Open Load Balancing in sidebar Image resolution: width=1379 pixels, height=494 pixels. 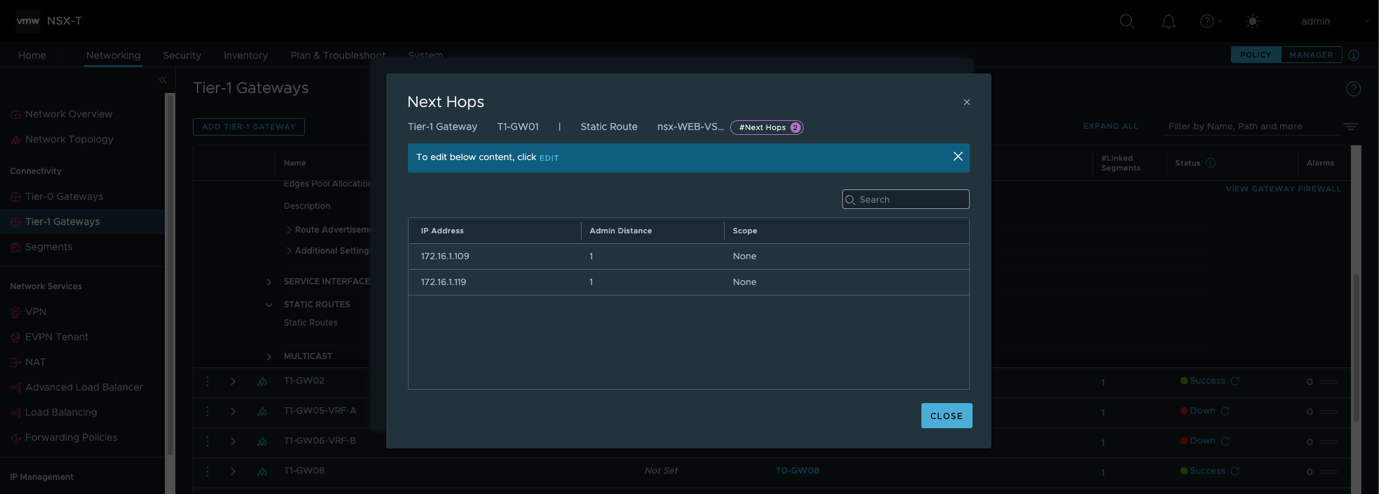click(61, 412)
